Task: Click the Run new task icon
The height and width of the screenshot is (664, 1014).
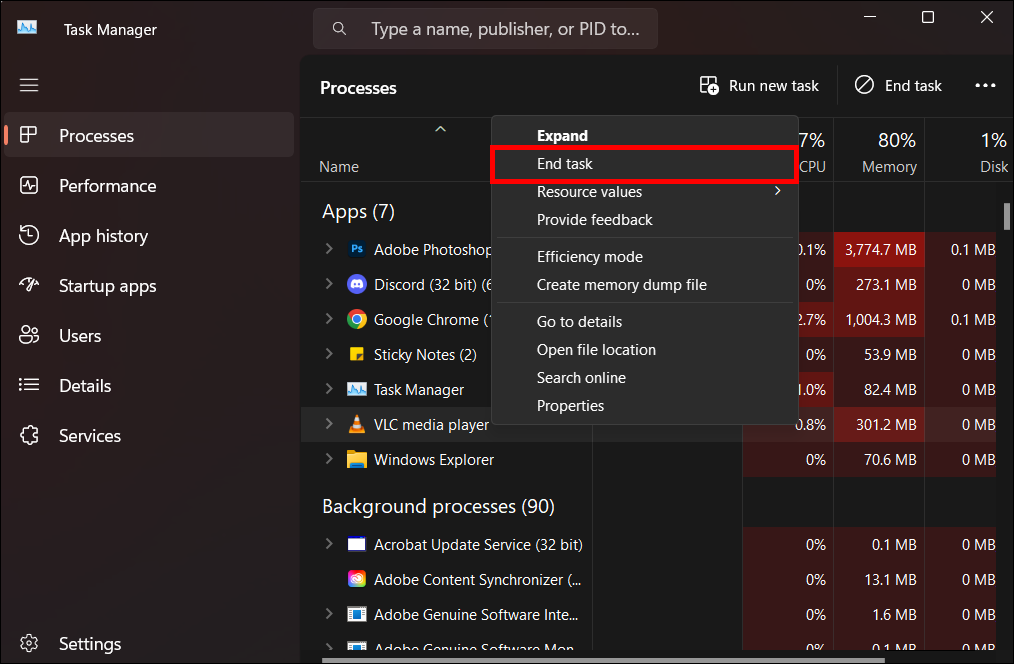Action: coord(709,86)
